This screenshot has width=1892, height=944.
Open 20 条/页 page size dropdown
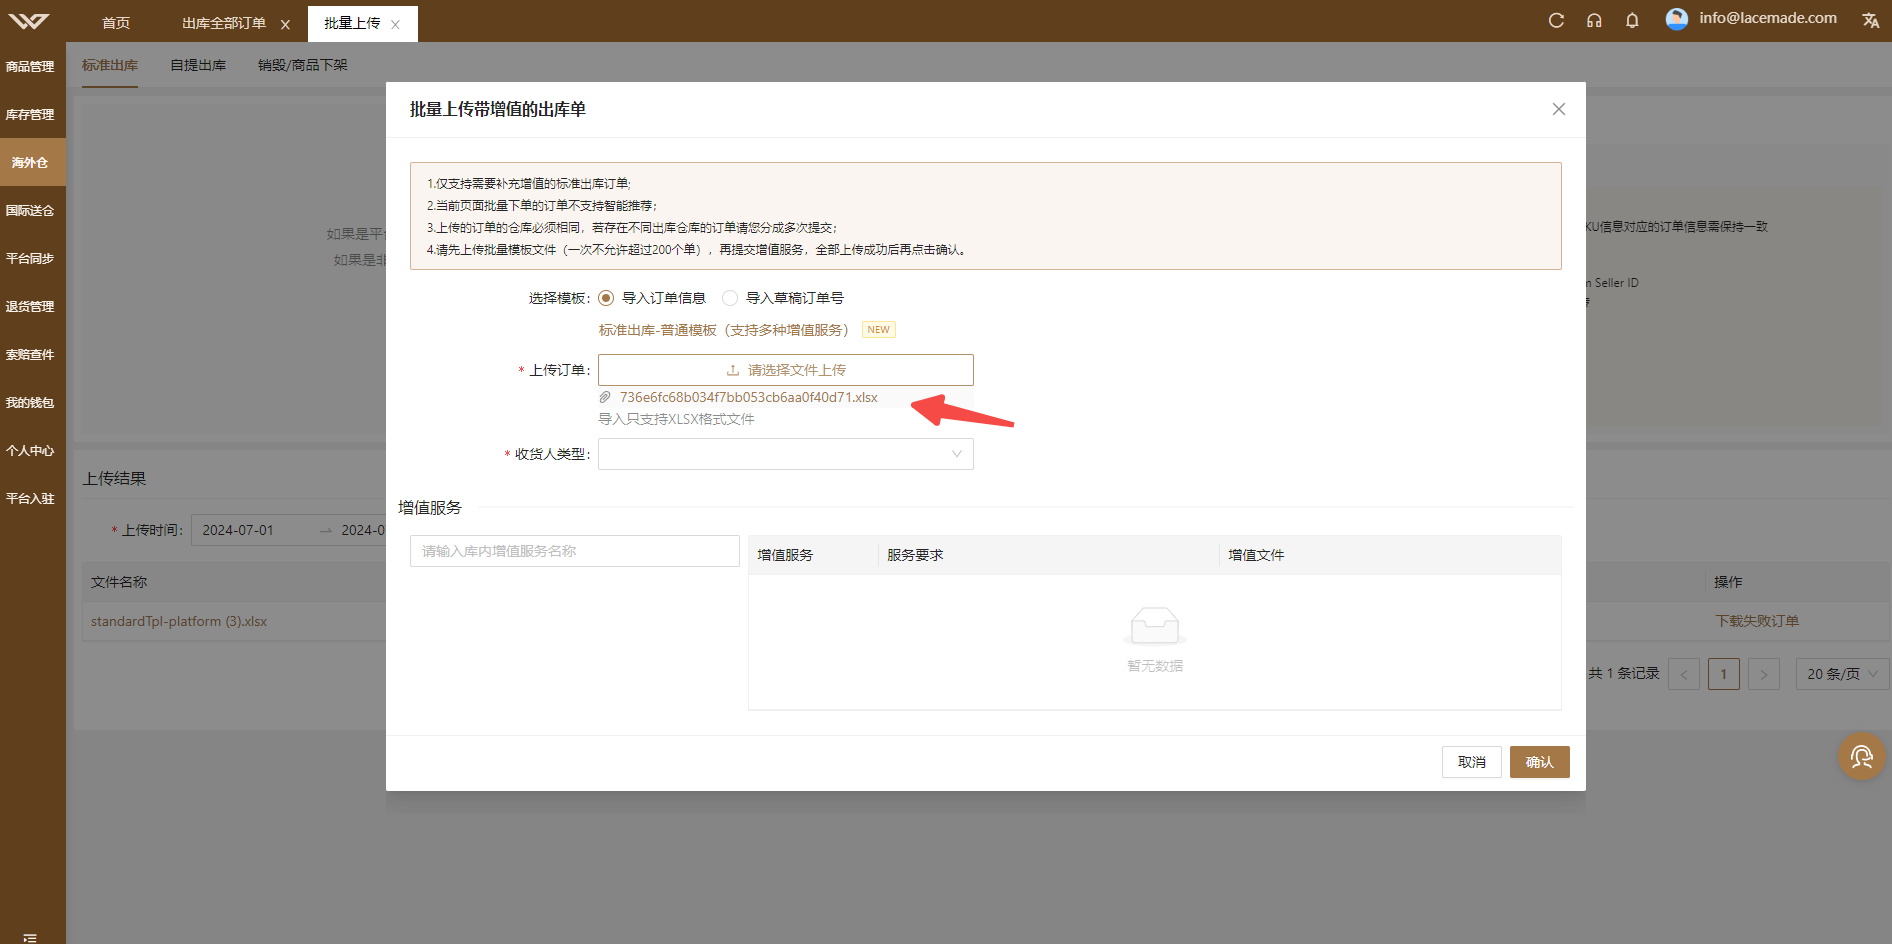pyautogui.click(x=1842, y=674)
